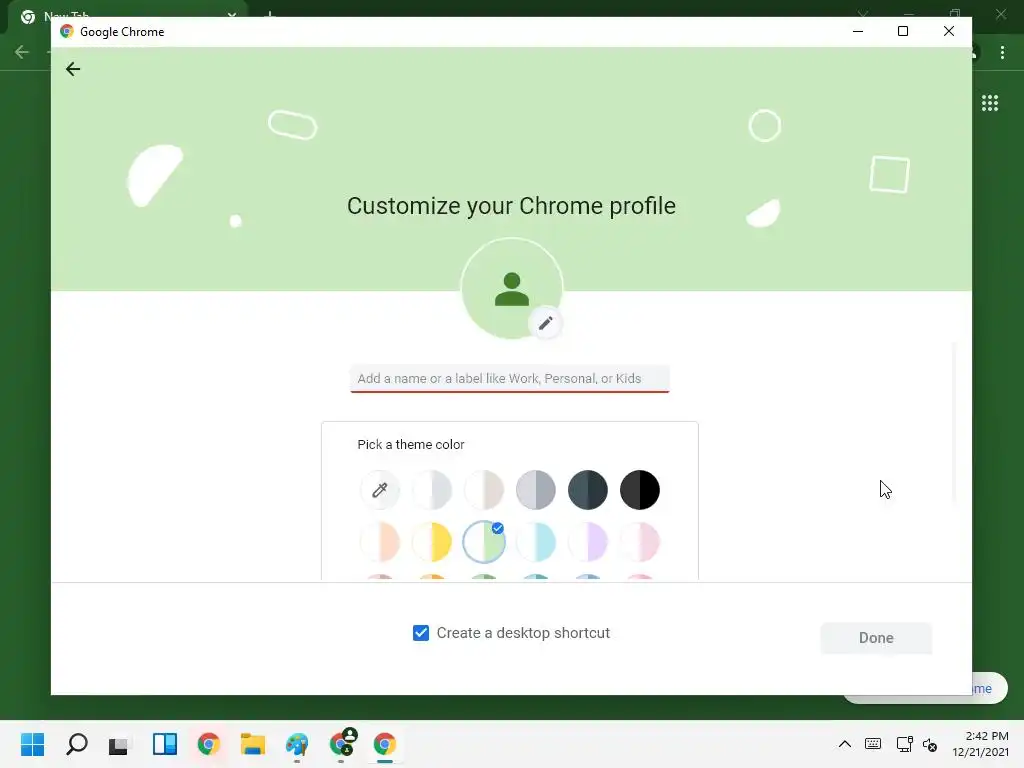
Task: Show hidden system tray icons
Action: (844, 744)
